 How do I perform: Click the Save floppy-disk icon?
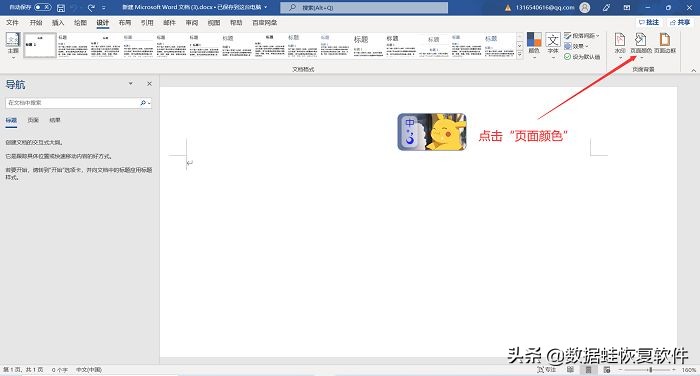pos(61,8)
